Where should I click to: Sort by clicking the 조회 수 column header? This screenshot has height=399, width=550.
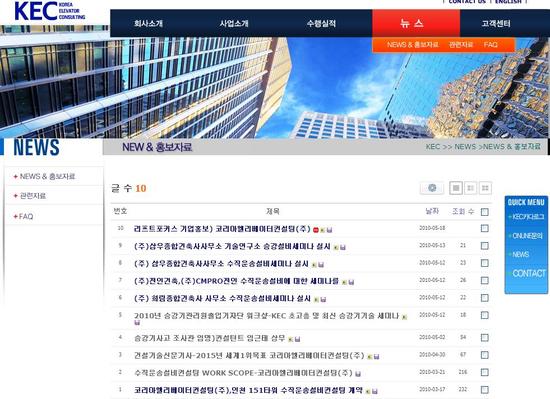tap(463, 211)
